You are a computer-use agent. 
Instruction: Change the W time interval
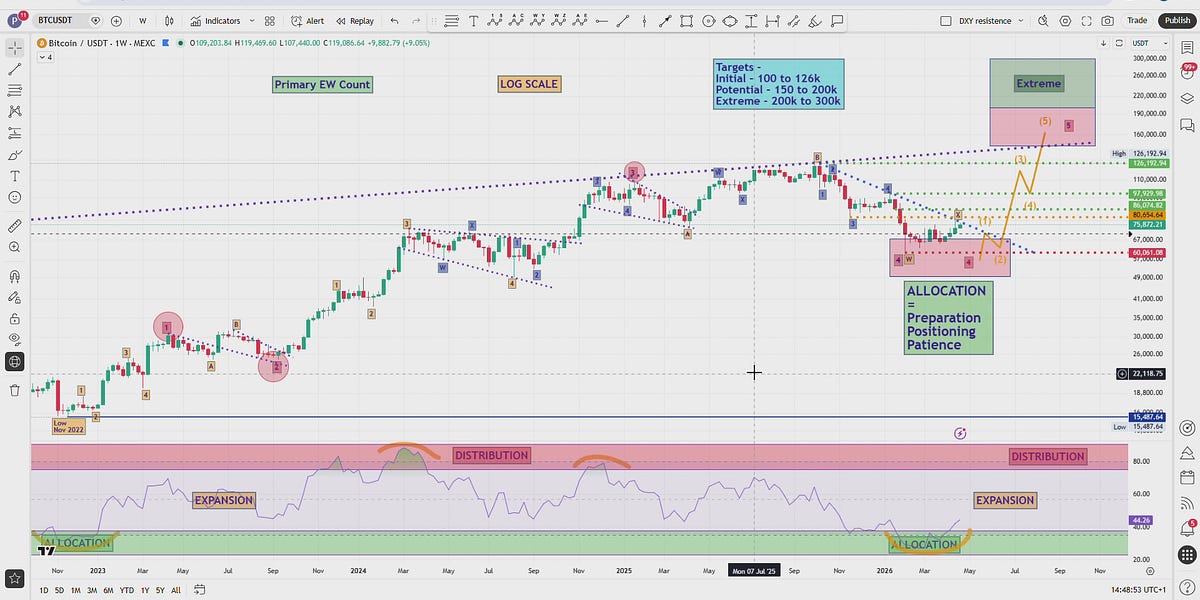click(143, 20)
